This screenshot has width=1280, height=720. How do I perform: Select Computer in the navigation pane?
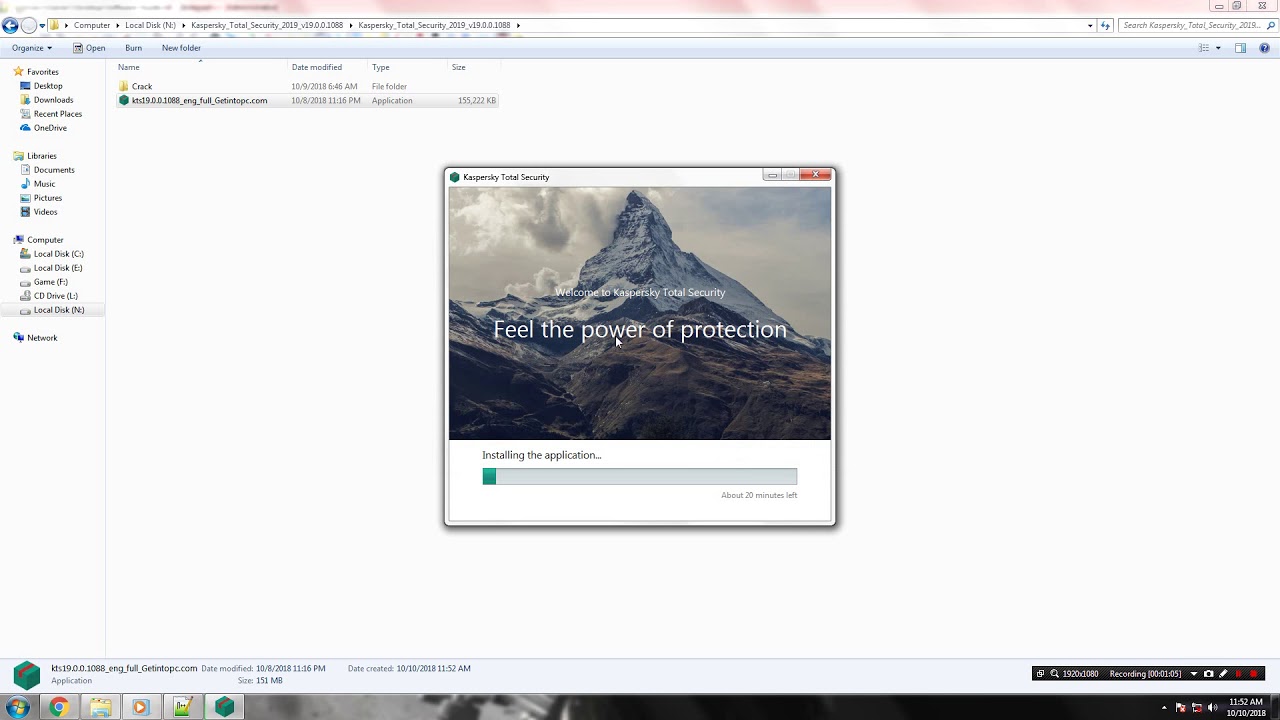(38, 240)
